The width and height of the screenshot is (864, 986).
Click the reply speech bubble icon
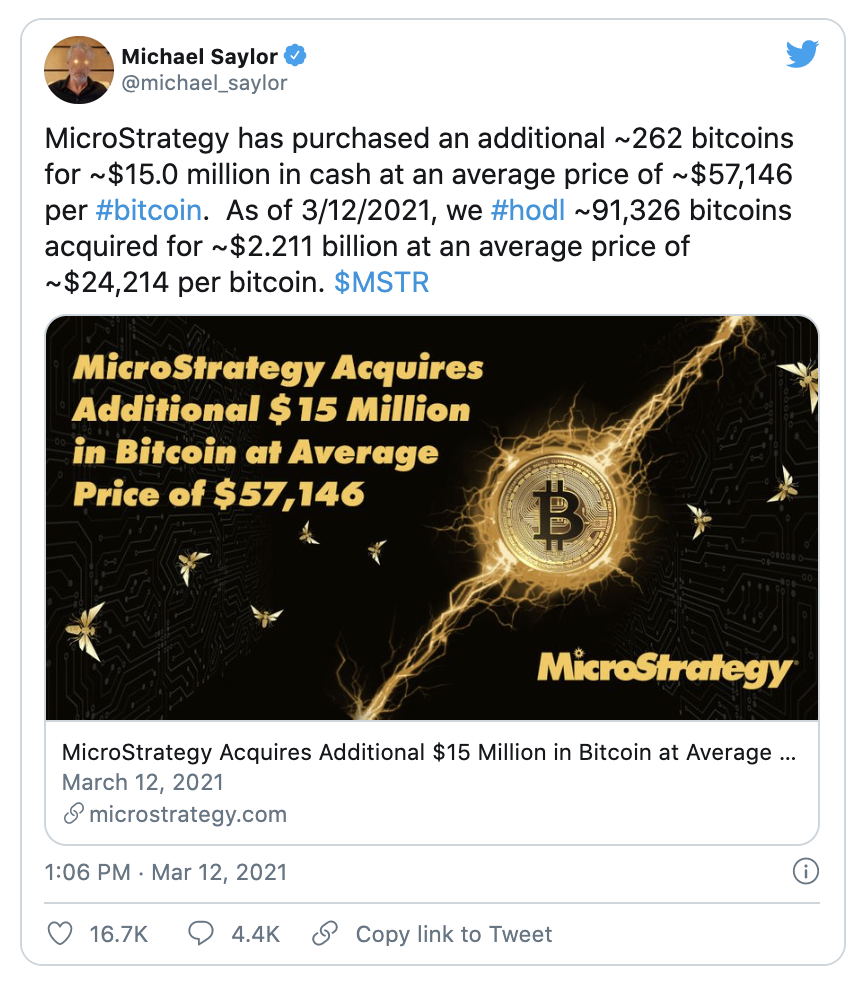201,934
